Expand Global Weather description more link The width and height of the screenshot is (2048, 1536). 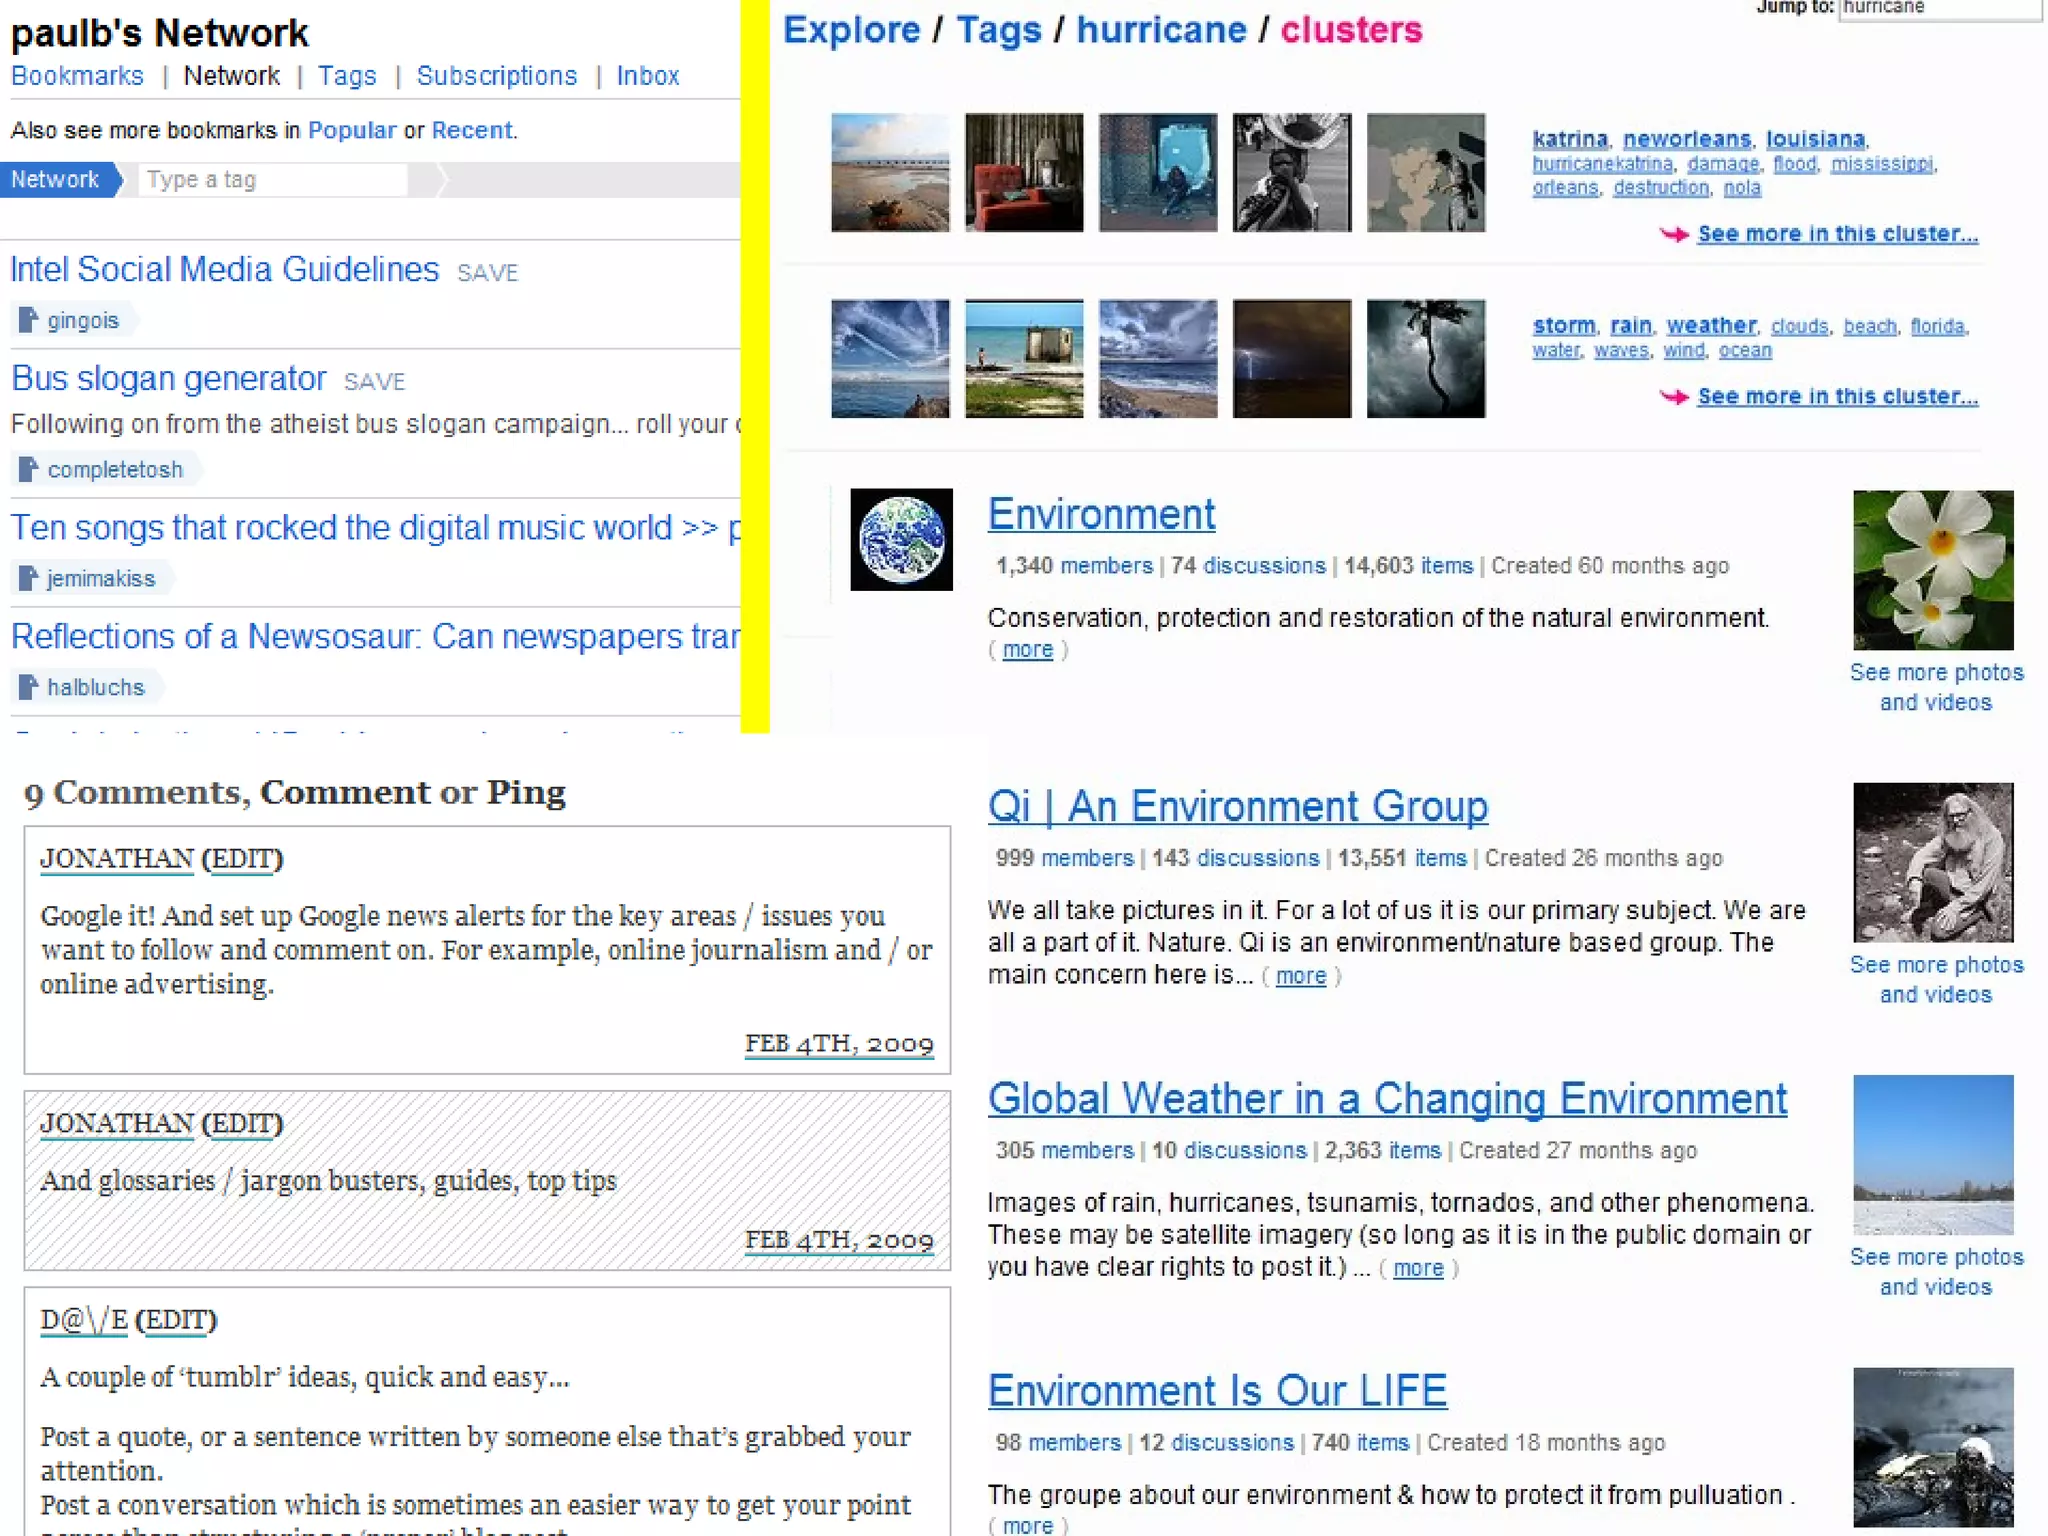(1417, 1268)
